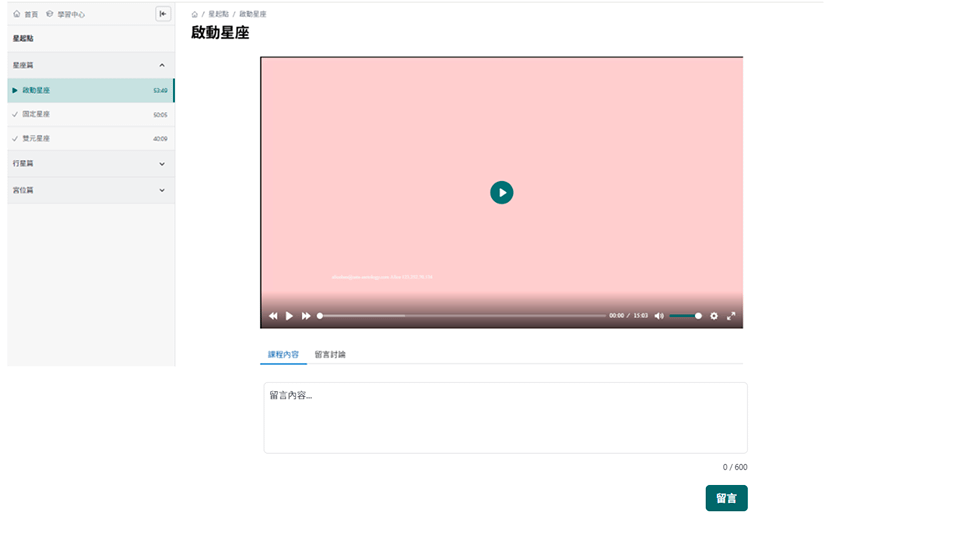The image size is (958, 551).
Task: Click the 留言 submit button
Action: point(726,498)
